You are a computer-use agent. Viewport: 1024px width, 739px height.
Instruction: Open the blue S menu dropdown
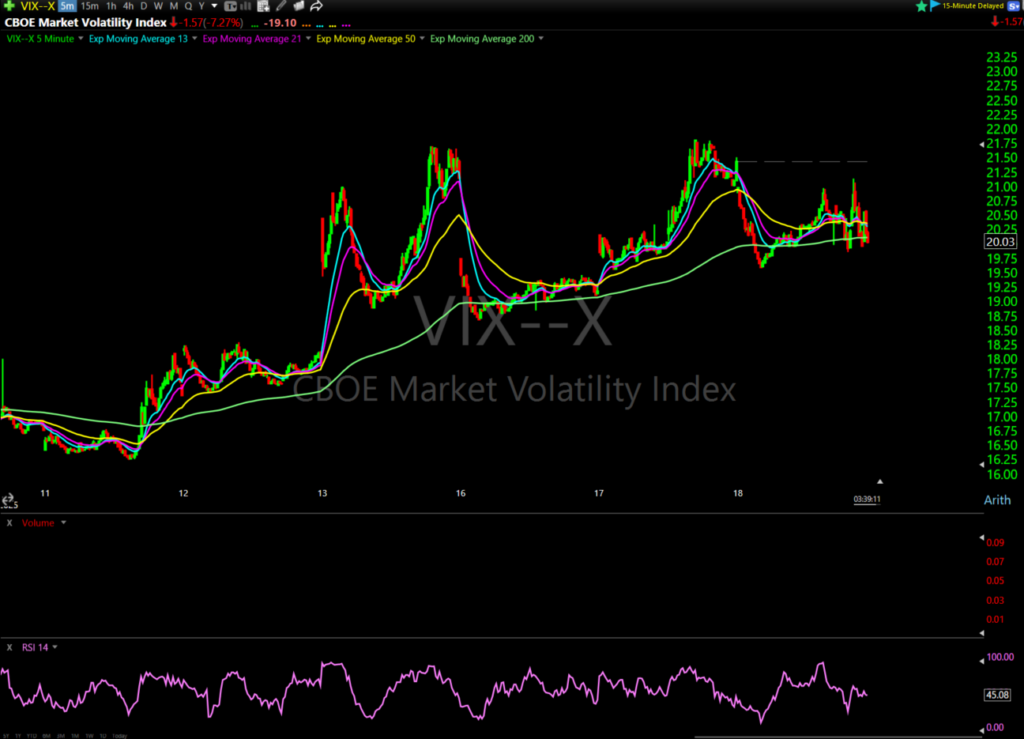coord(1014,6)
